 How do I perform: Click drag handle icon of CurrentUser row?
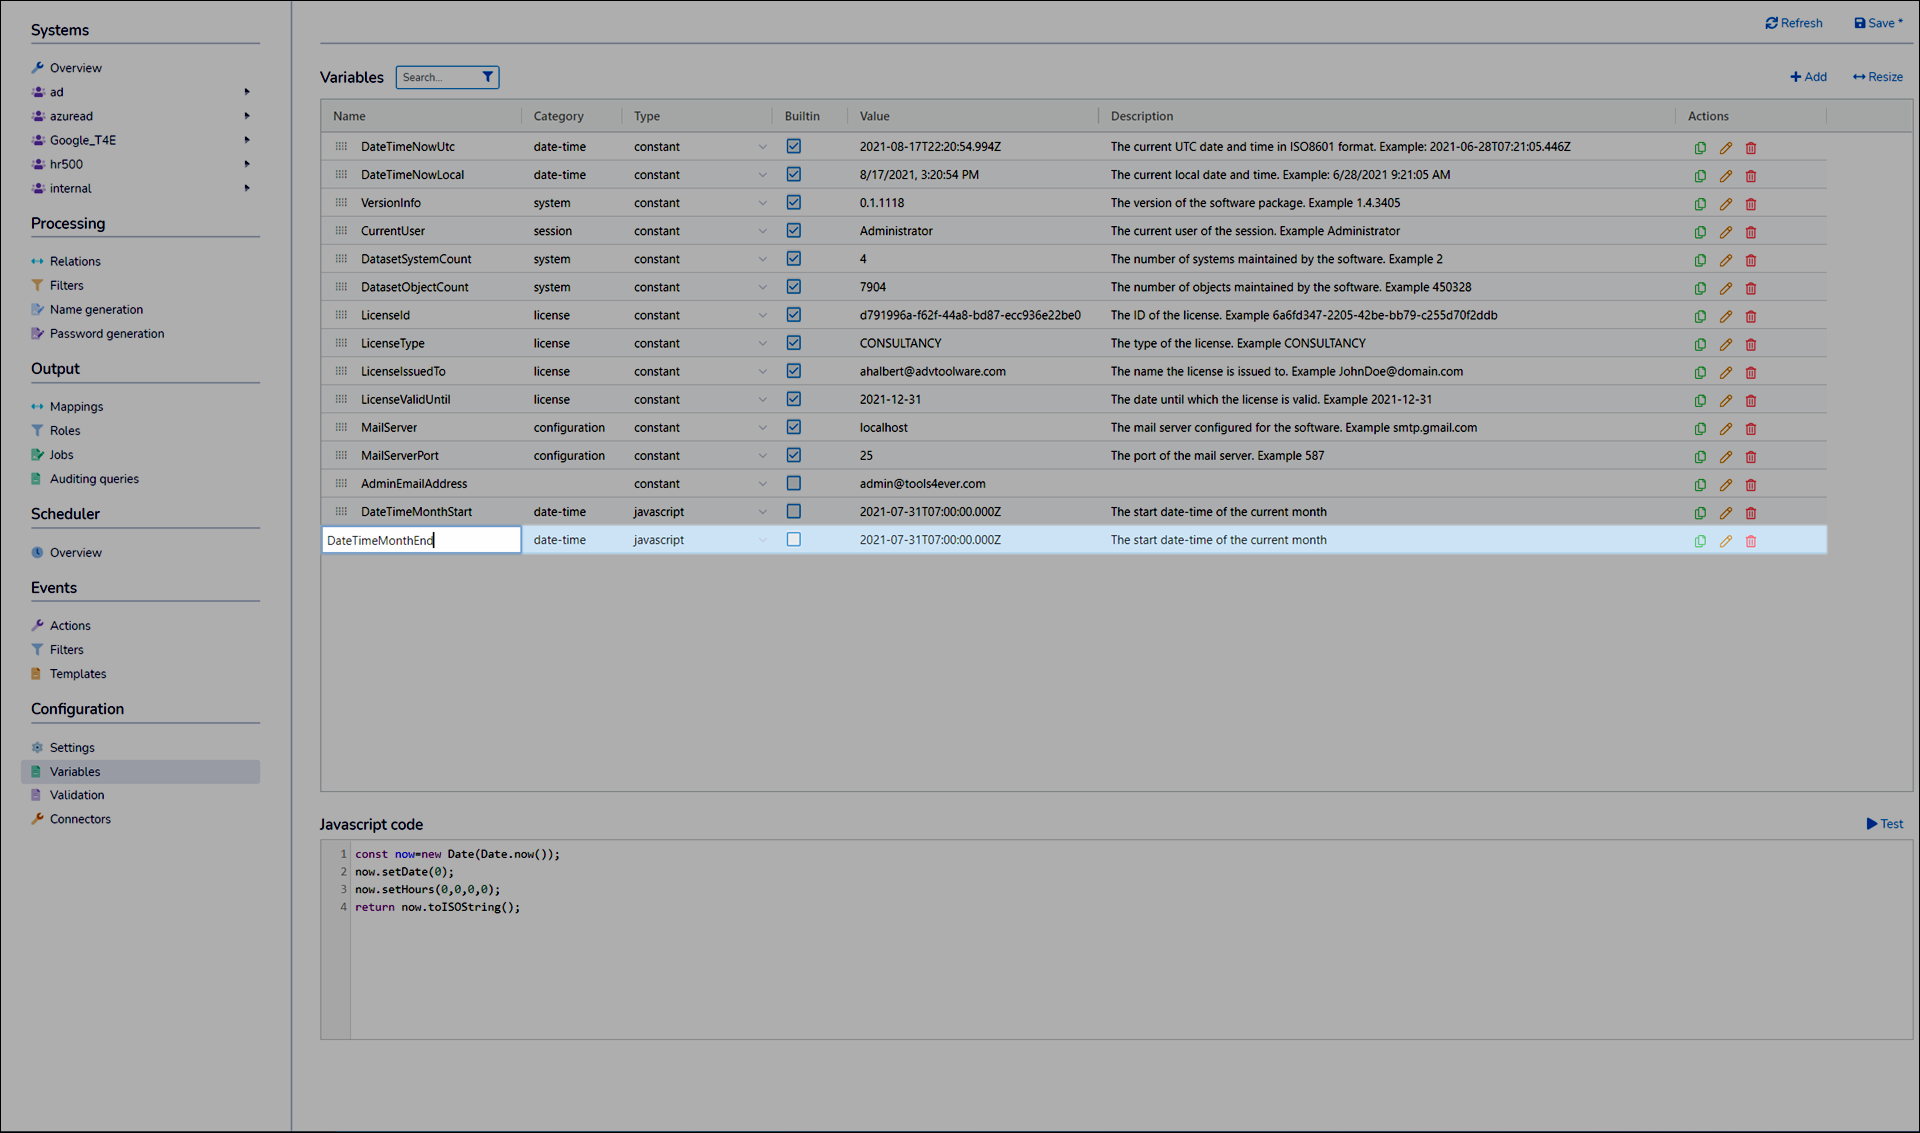click(341, 231)
